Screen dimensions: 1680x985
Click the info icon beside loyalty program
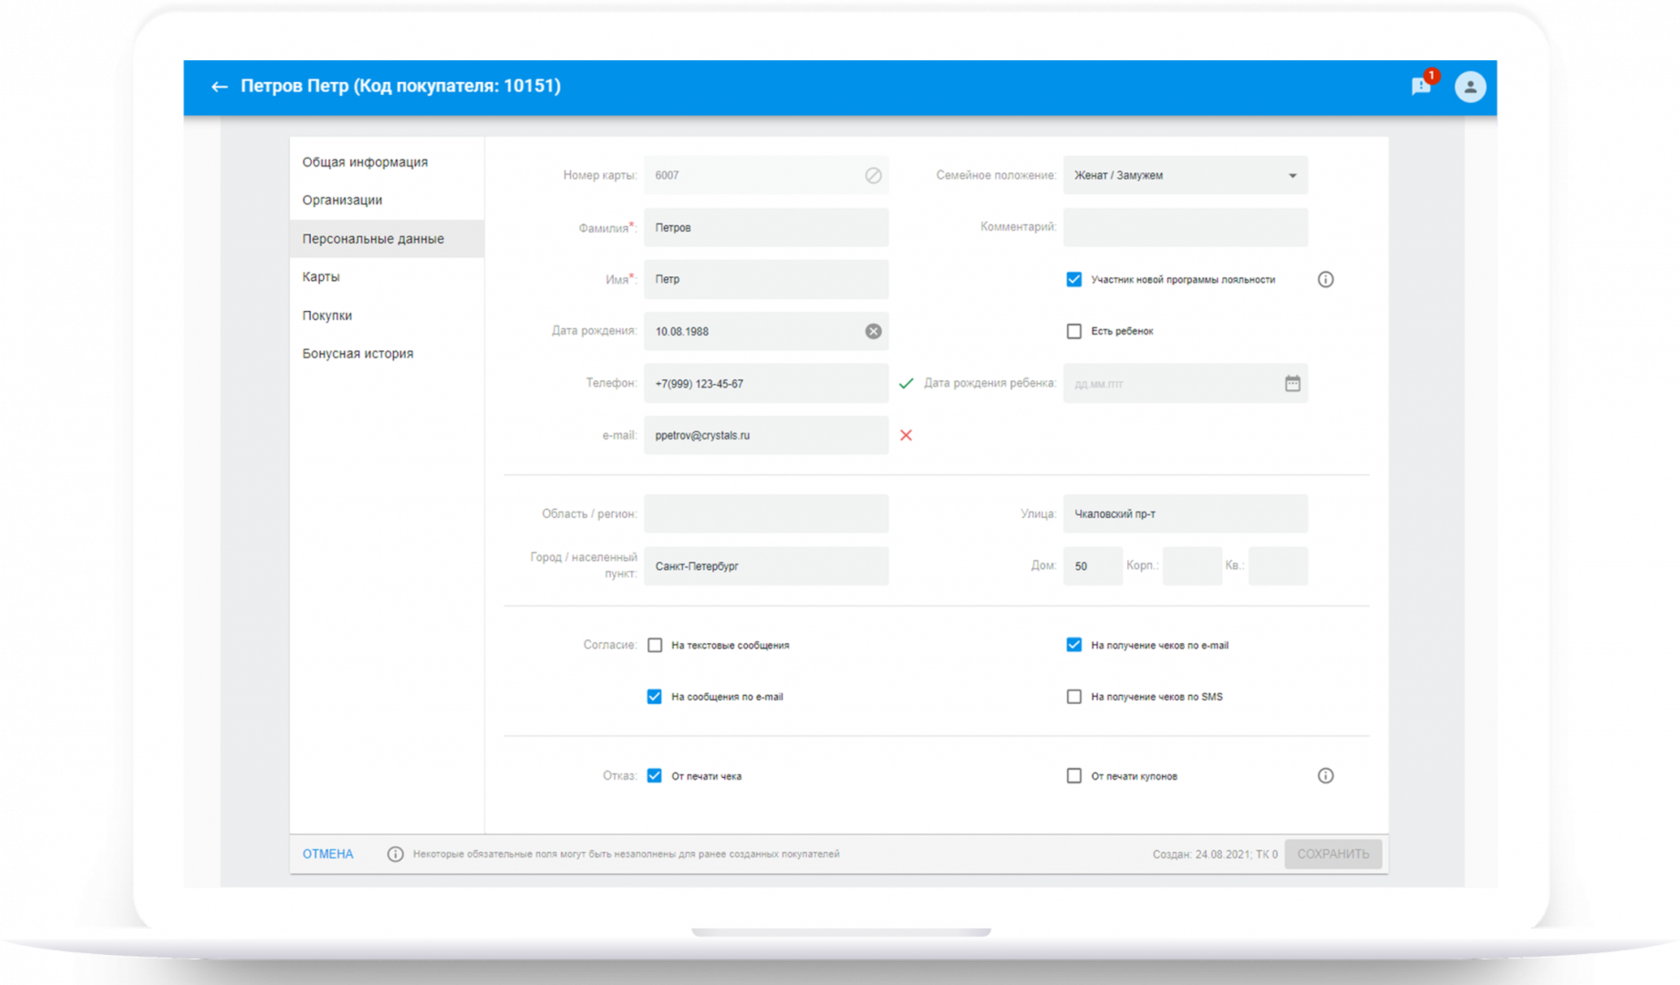click(1325, 280)
